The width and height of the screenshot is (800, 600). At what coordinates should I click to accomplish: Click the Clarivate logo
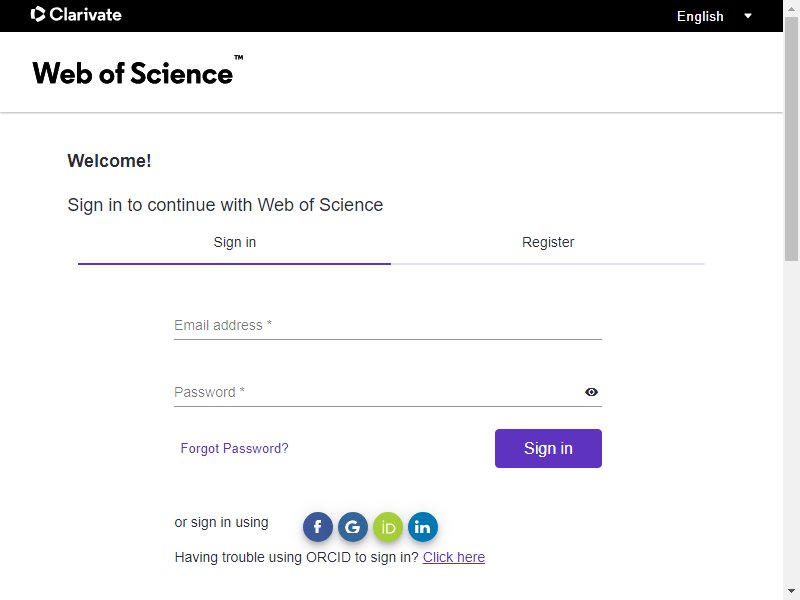click(x=76, y=14)
